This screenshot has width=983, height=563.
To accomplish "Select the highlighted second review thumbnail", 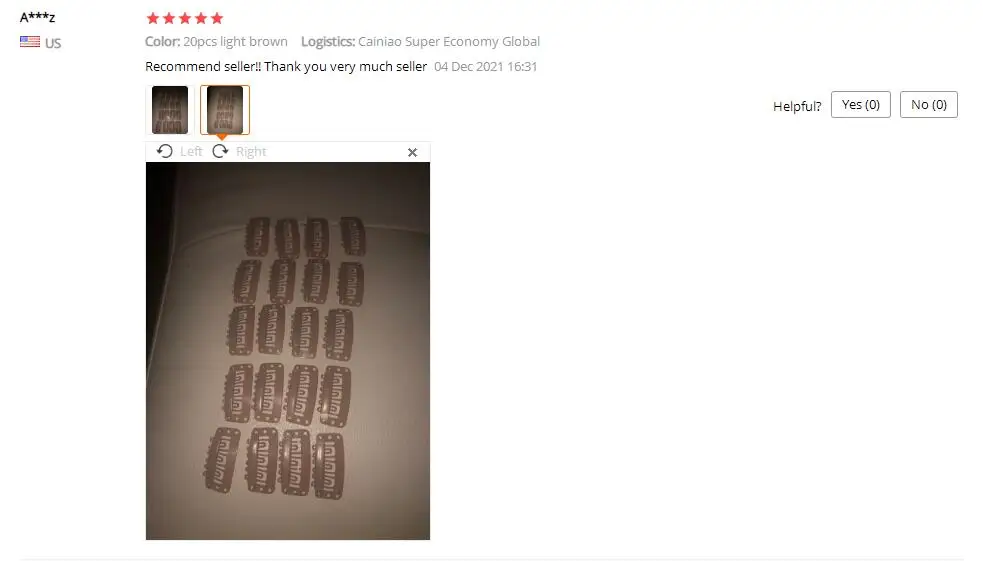I will click(x=225, y=110).
